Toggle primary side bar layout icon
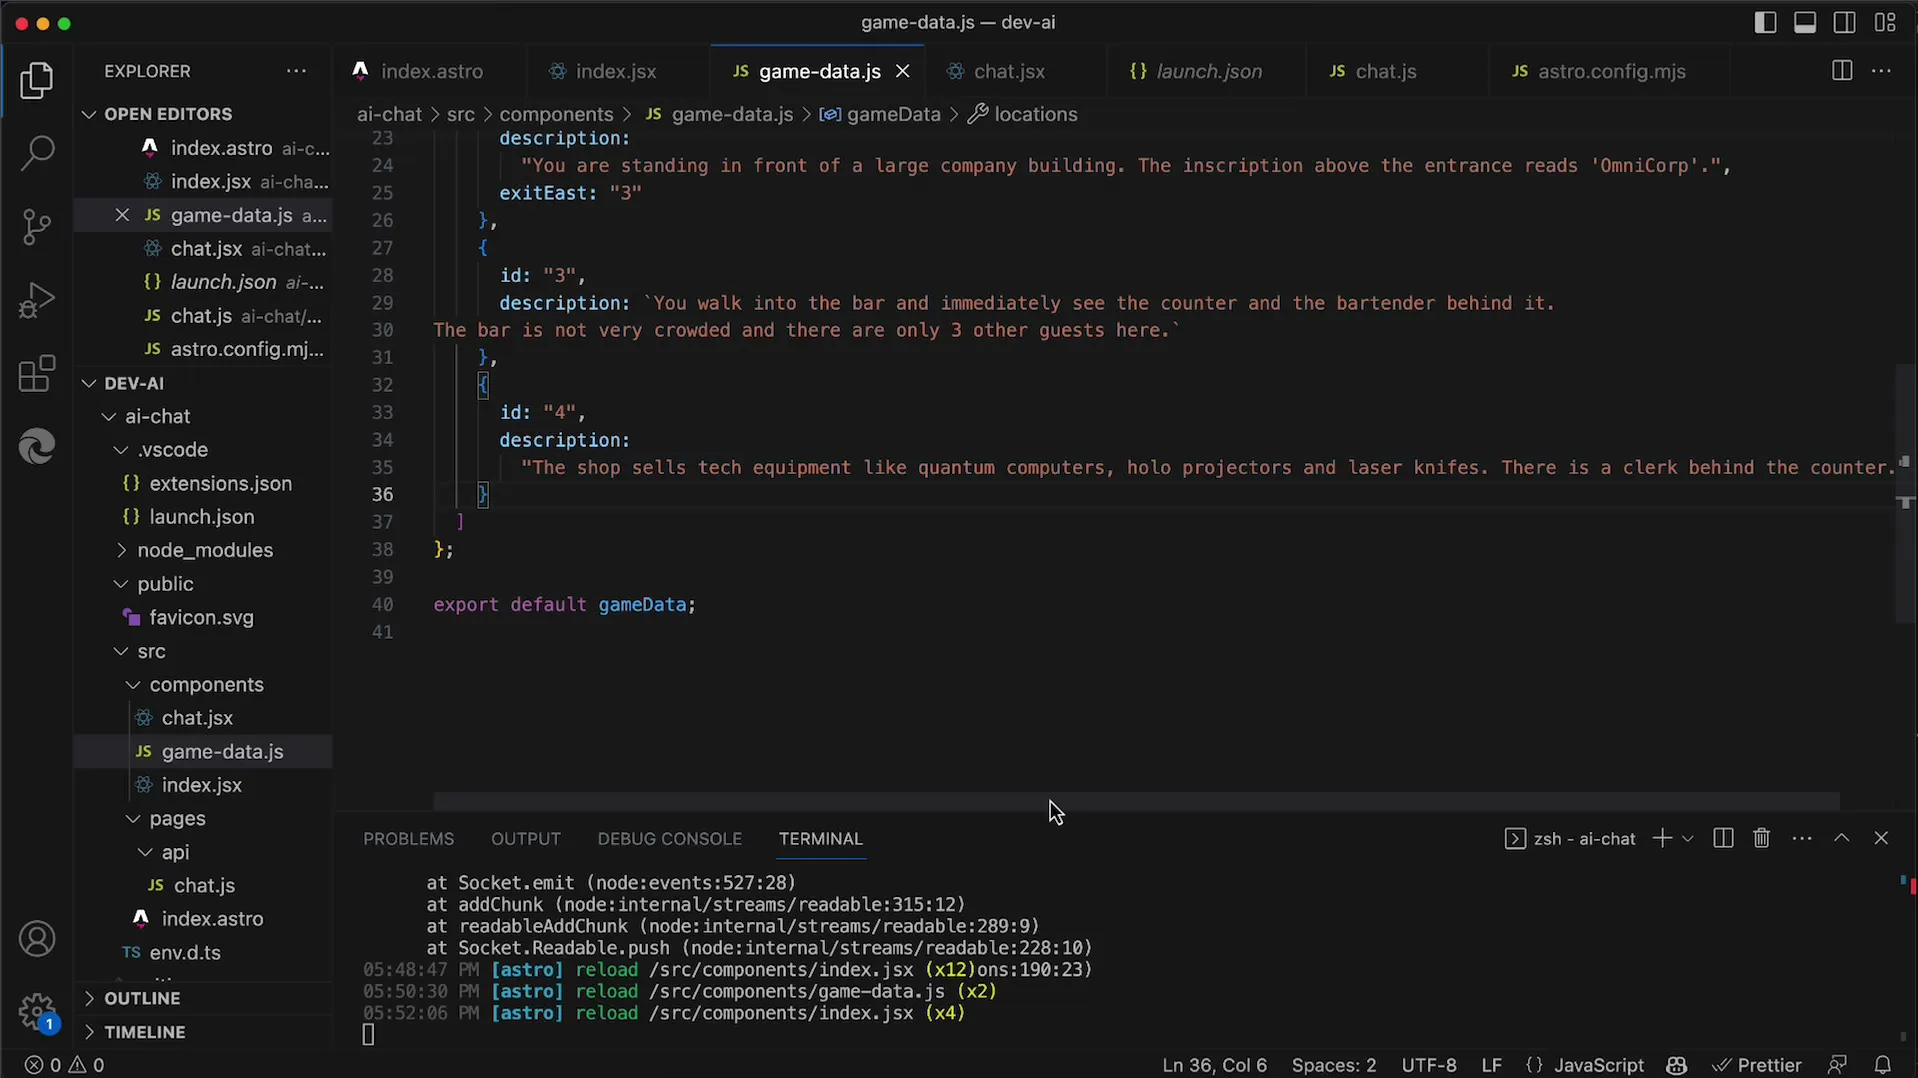Screen dimensions: 1918x1078 tap(1765, 22)
